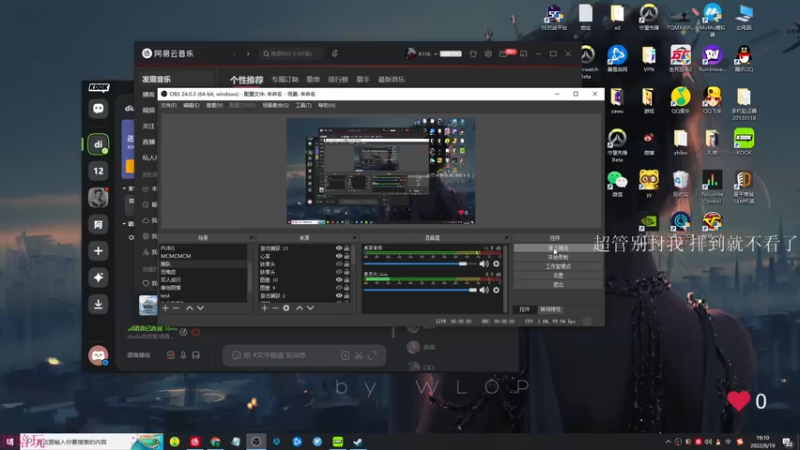
Task: Click the red disconnect voice icon in KOOK
Action: 195,332
